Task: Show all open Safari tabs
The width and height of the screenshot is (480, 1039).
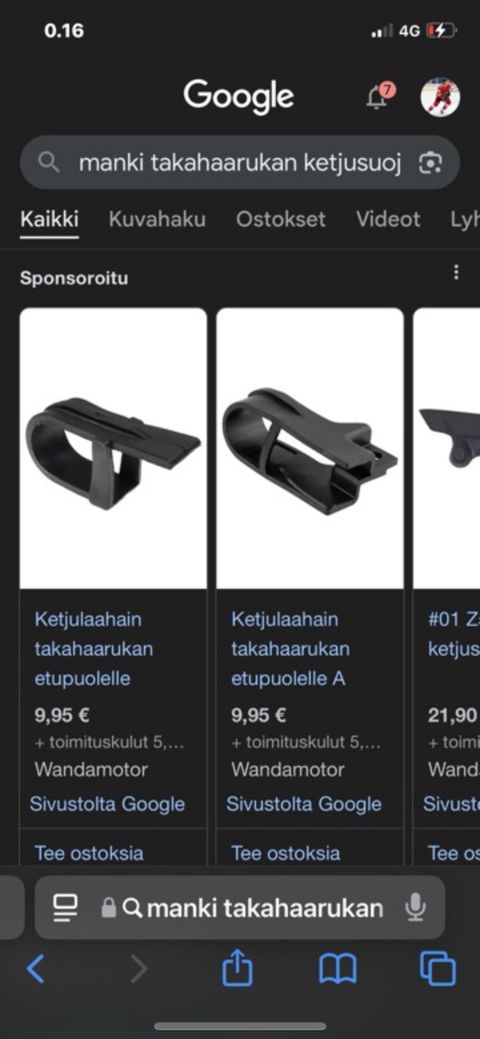Action: pos(438,969)
